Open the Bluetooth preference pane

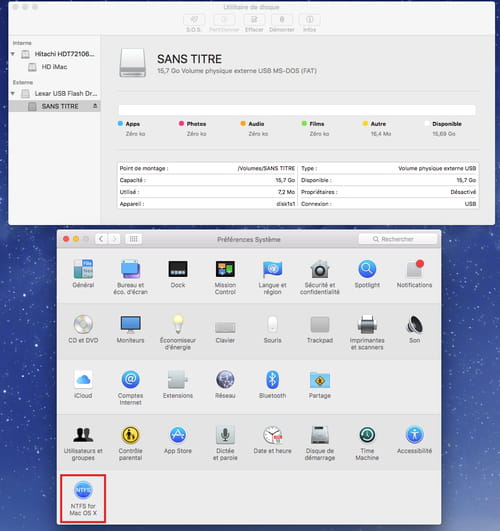click(272, 385)
